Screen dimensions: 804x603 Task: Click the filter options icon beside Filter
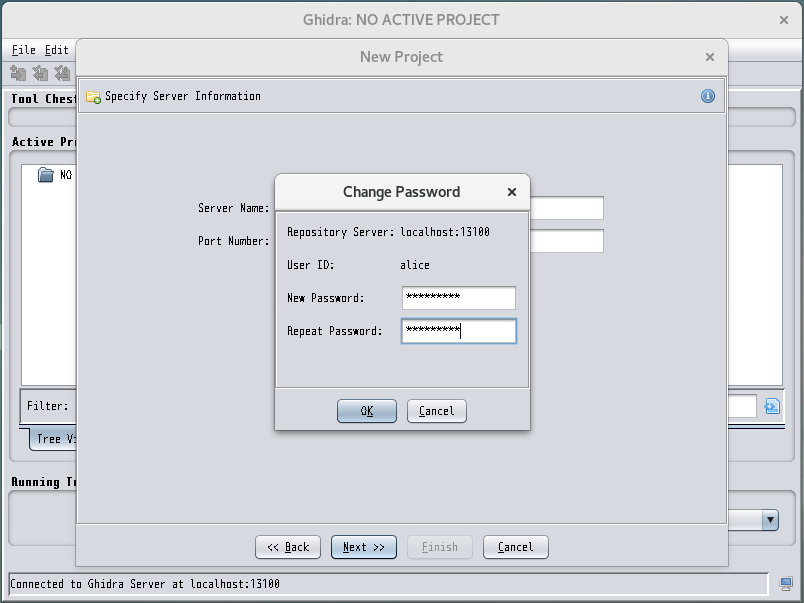tap(772, 406)
